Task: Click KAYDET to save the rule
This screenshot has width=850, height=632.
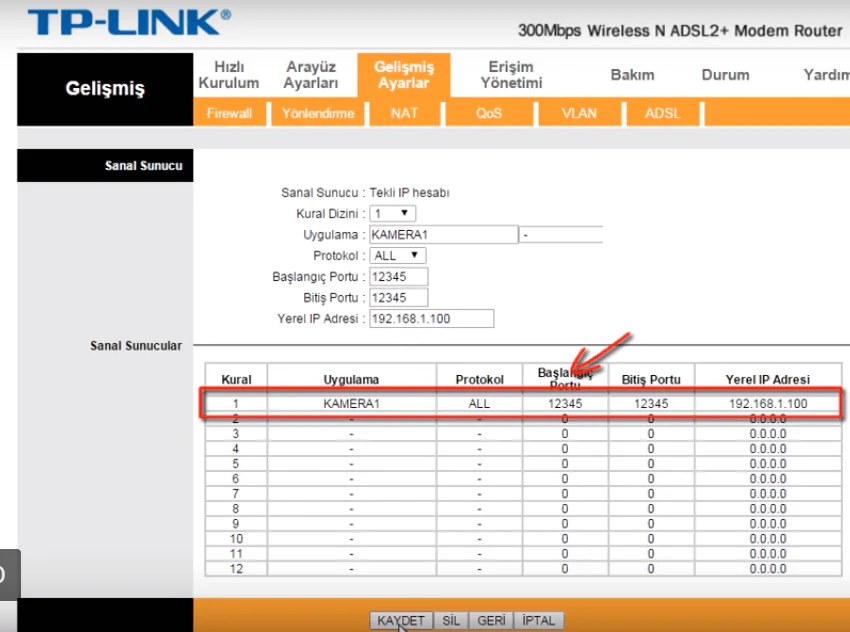Action: pos(400,620)
